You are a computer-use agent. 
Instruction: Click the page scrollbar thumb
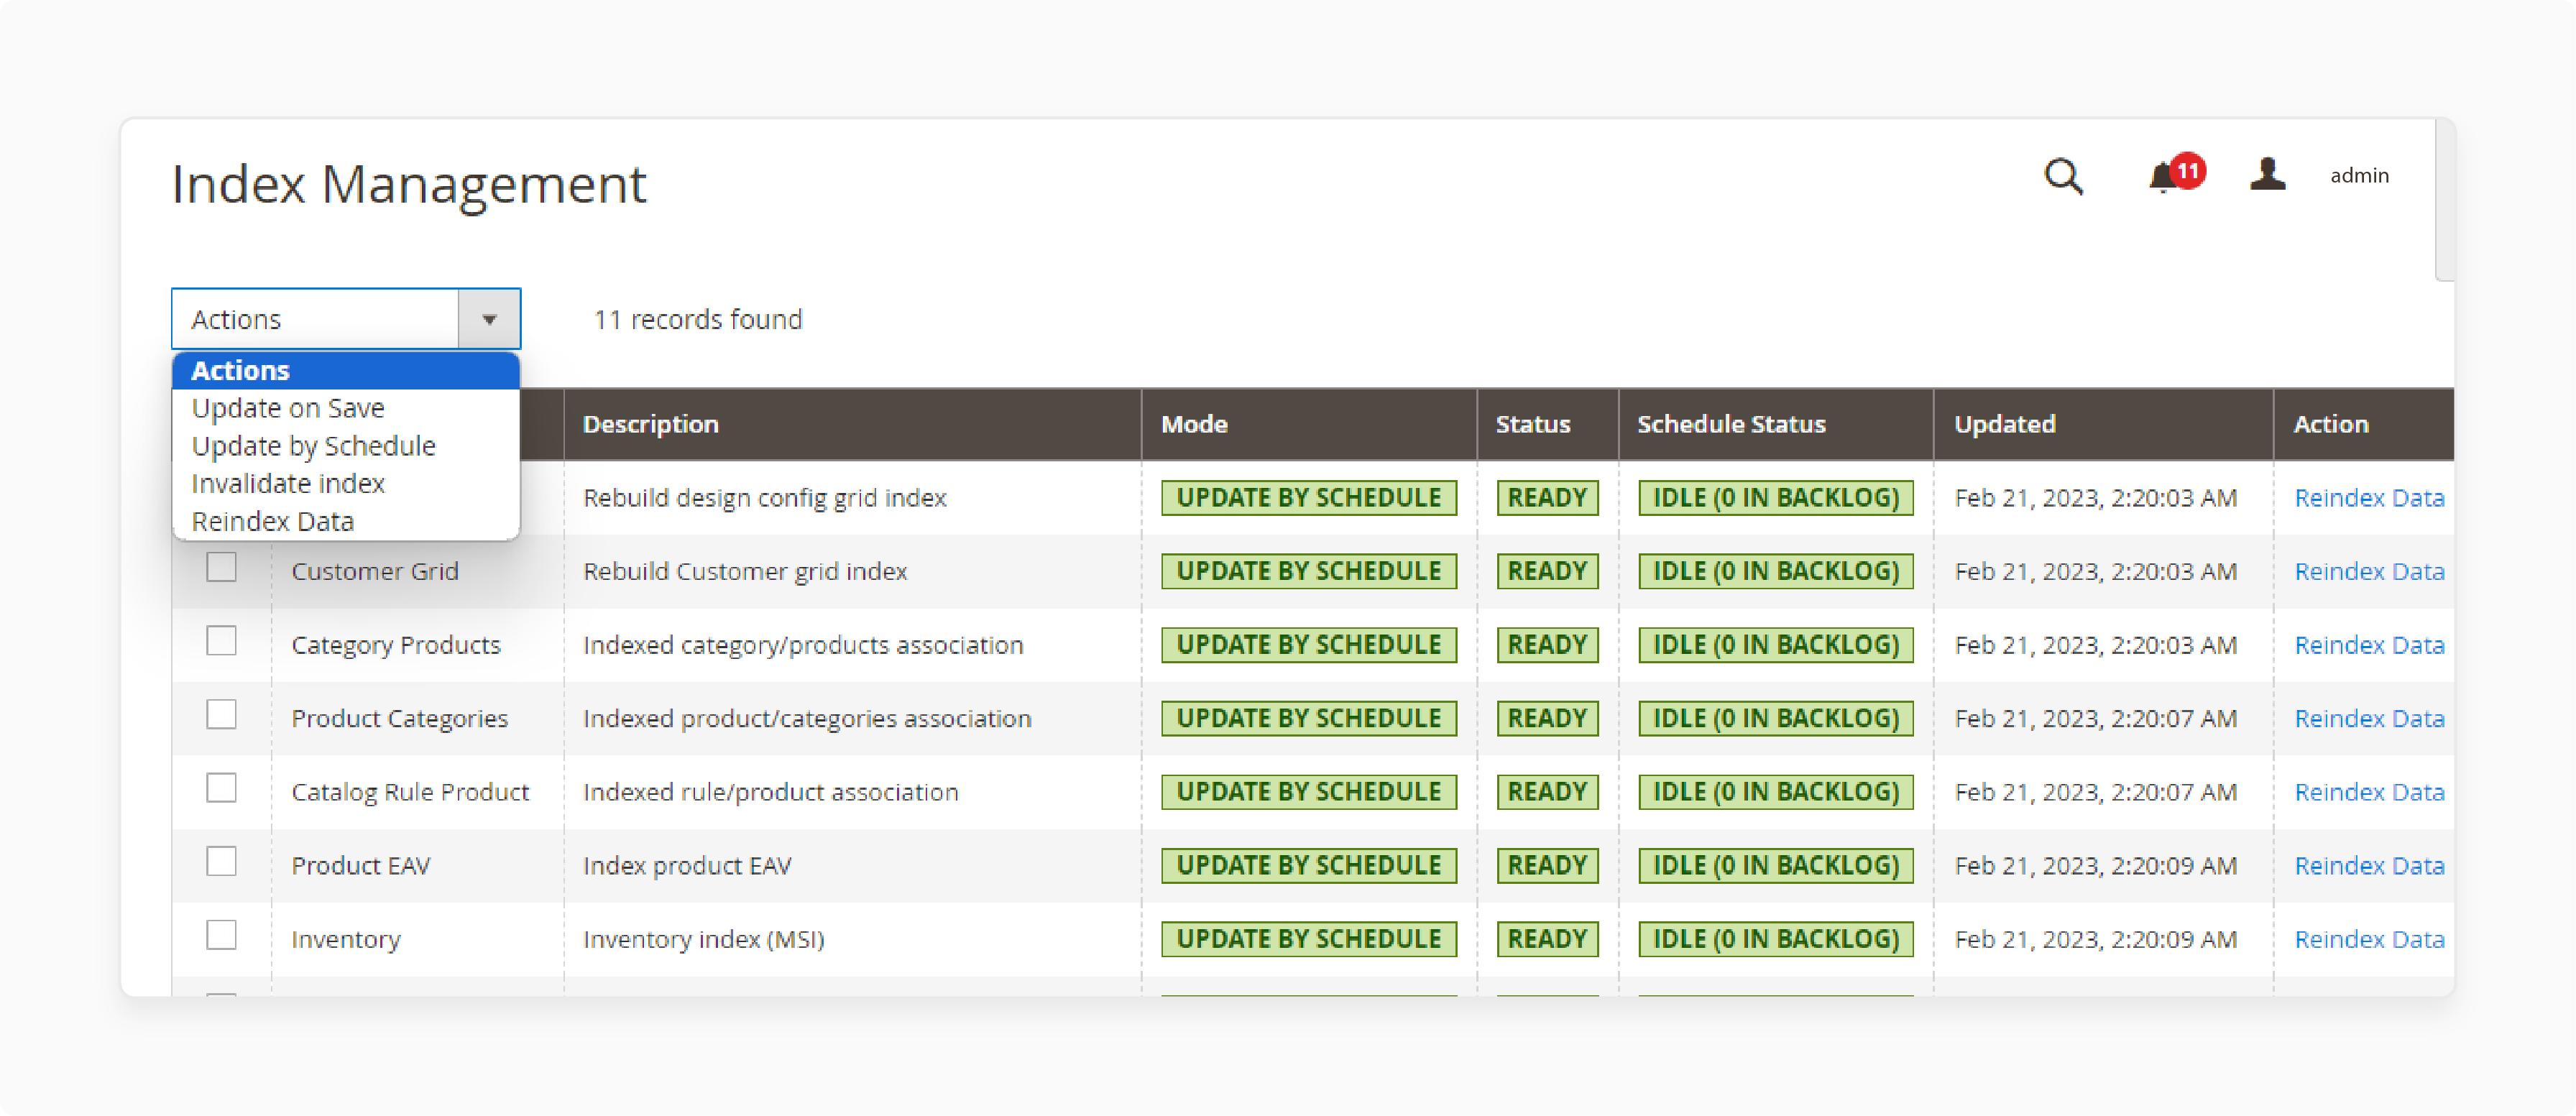[2444, 200]
